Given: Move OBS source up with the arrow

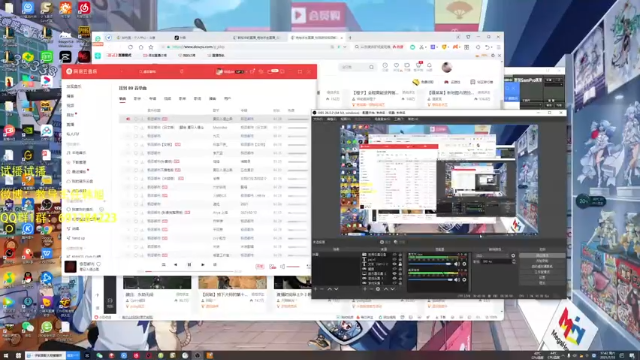Looking at the screenshot, I should [x=386, y=289].
